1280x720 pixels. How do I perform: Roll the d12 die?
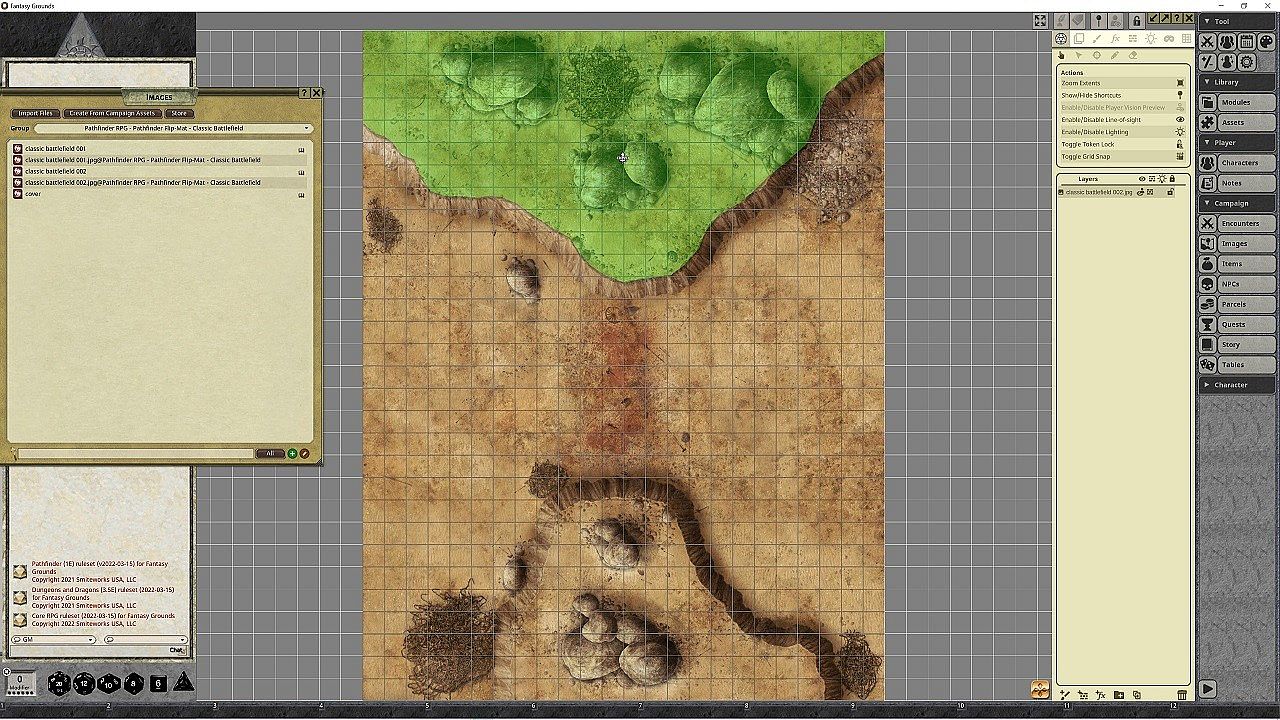point(84,683)
